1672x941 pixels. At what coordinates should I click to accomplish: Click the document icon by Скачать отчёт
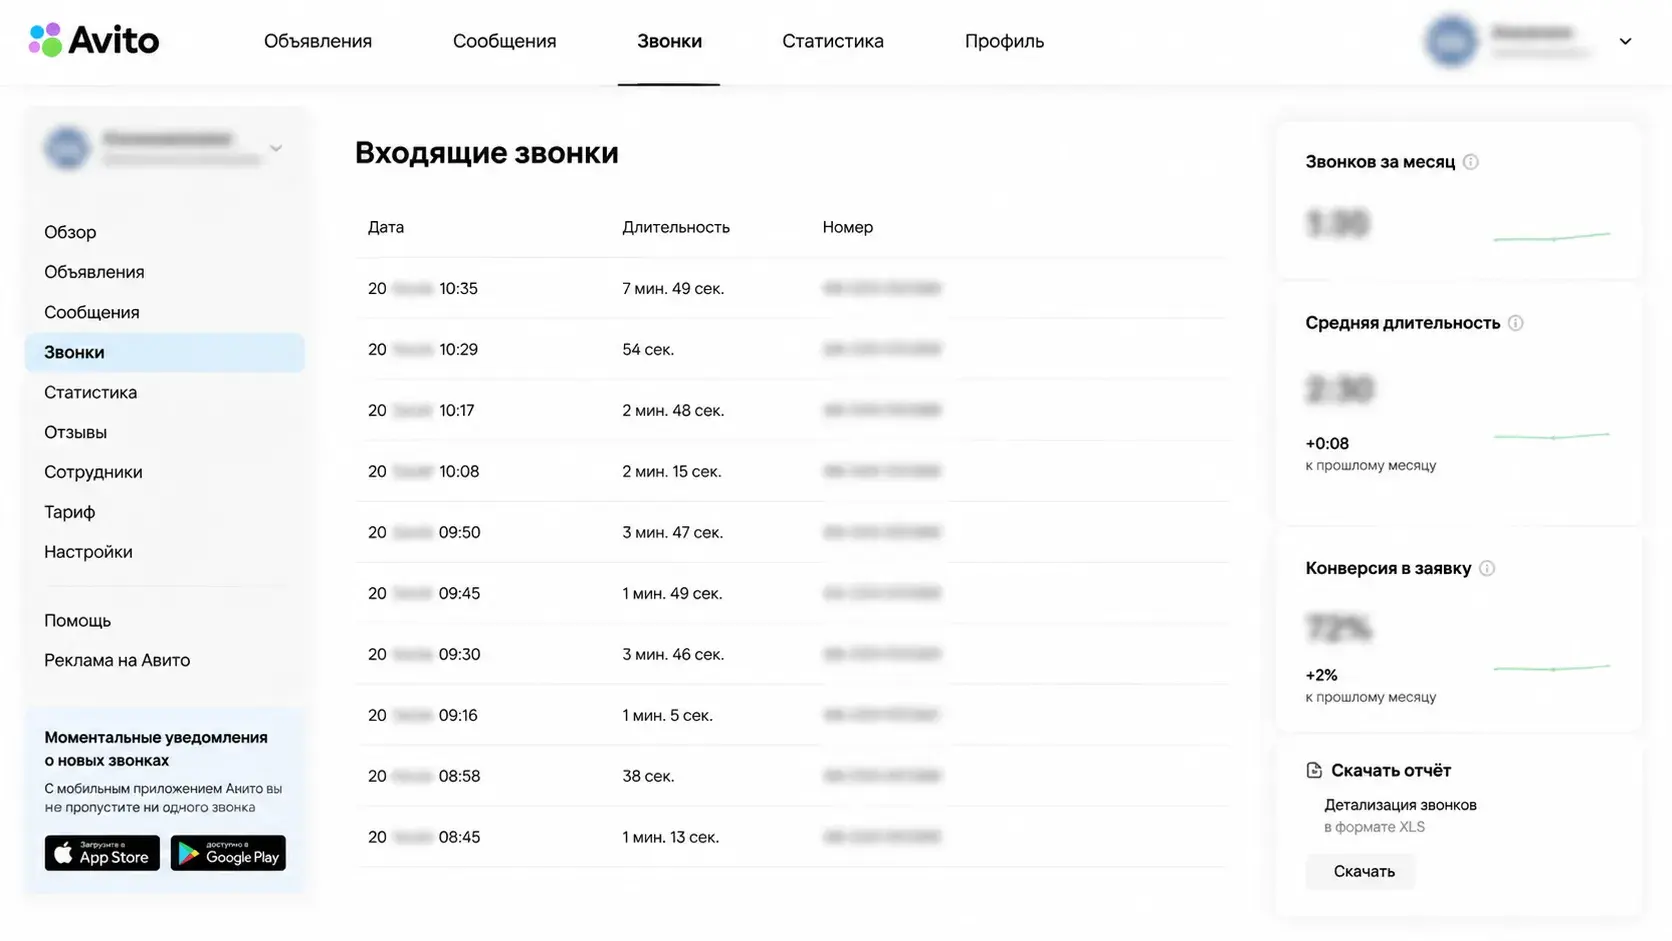[x=1314, y=770]
